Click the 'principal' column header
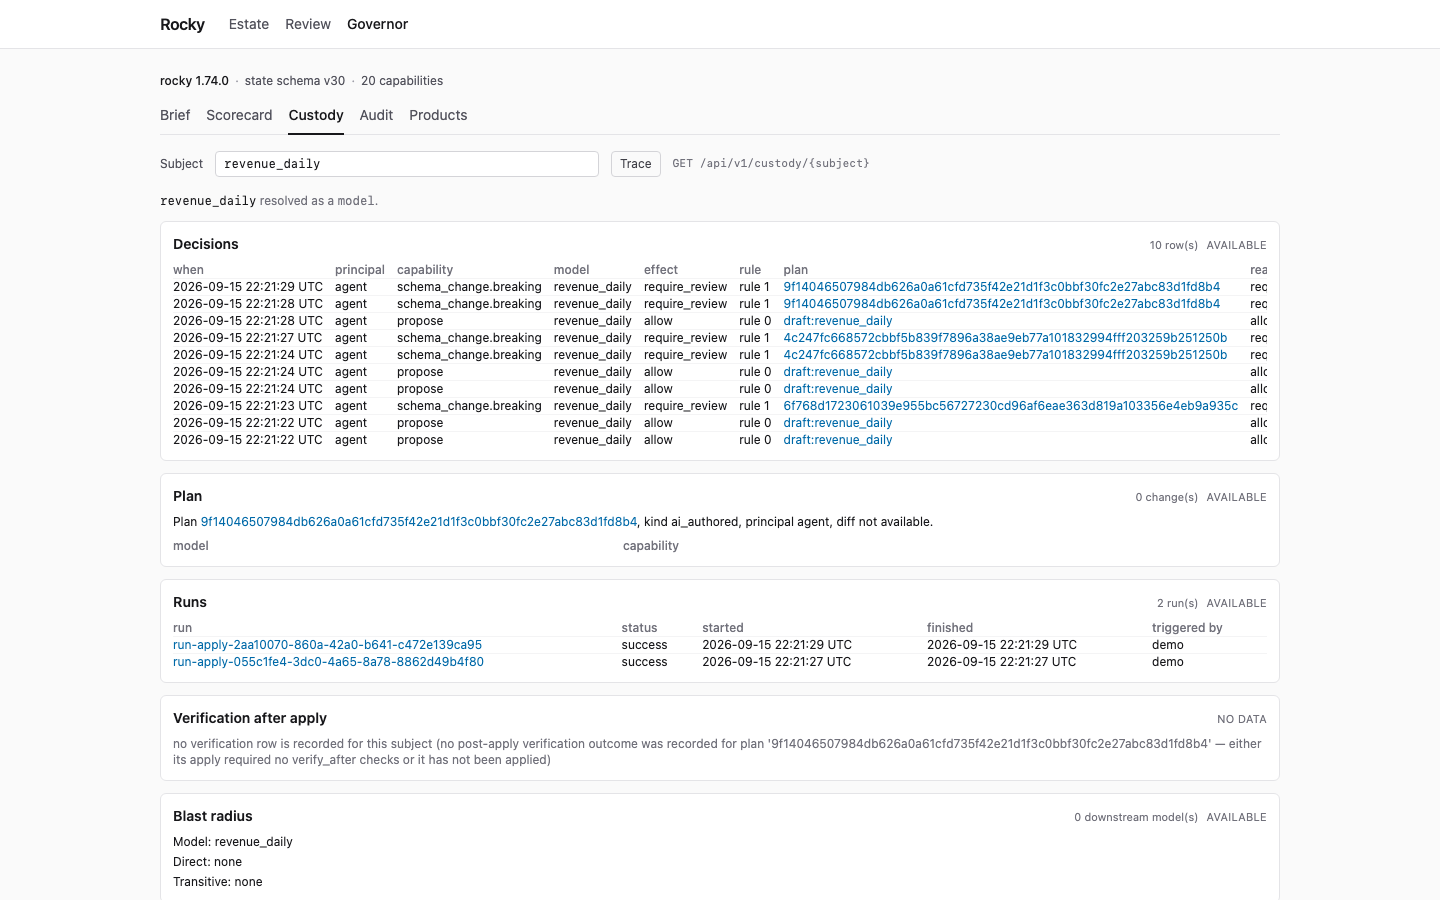The height and width of the screenshot is (900, 1440). (x=360, y=270)
